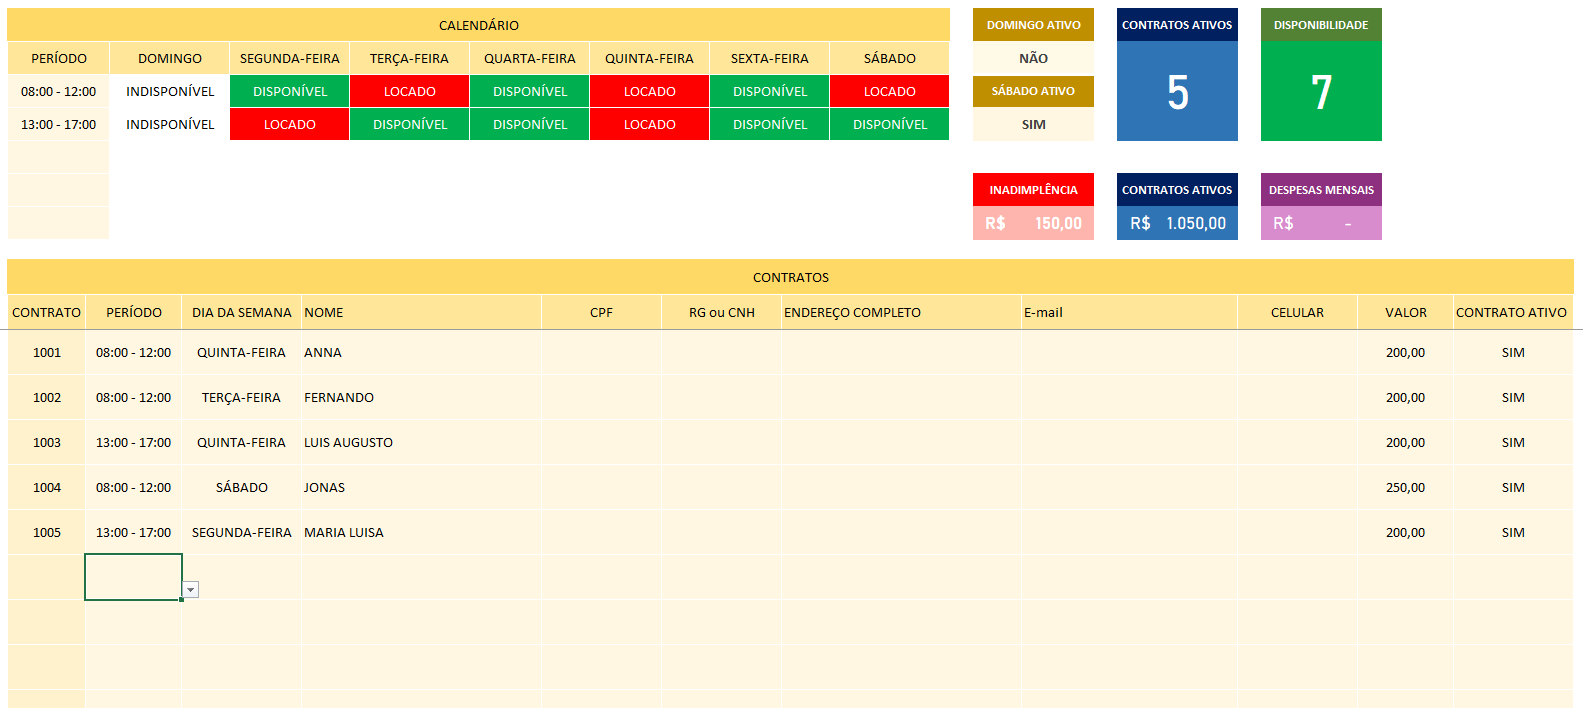Click the DISPONÍVEL cell for Sábado 13:00 - 17:00
The width and height of the screenshot is (1583, 708).
pos(889,124)
